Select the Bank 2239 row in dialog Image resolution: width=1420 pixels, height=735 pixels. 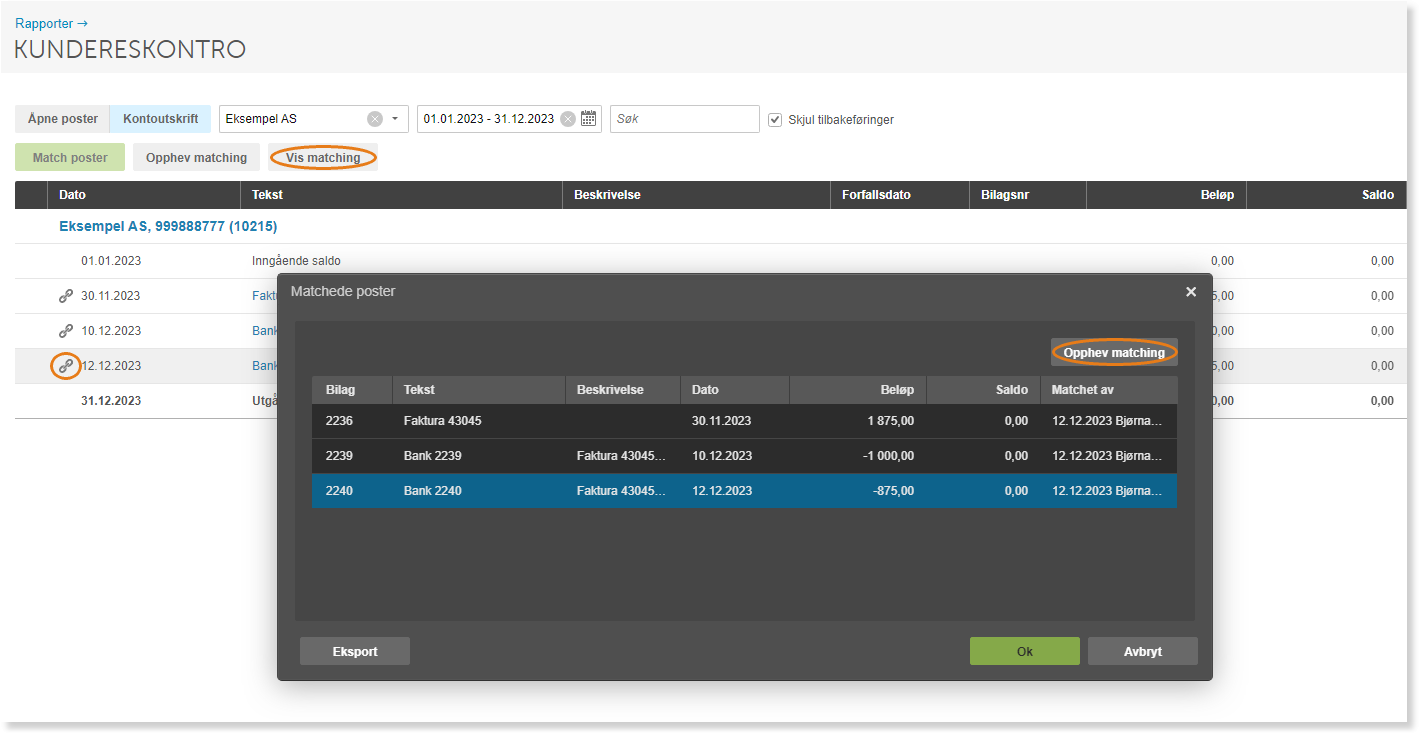click(744, 456)
